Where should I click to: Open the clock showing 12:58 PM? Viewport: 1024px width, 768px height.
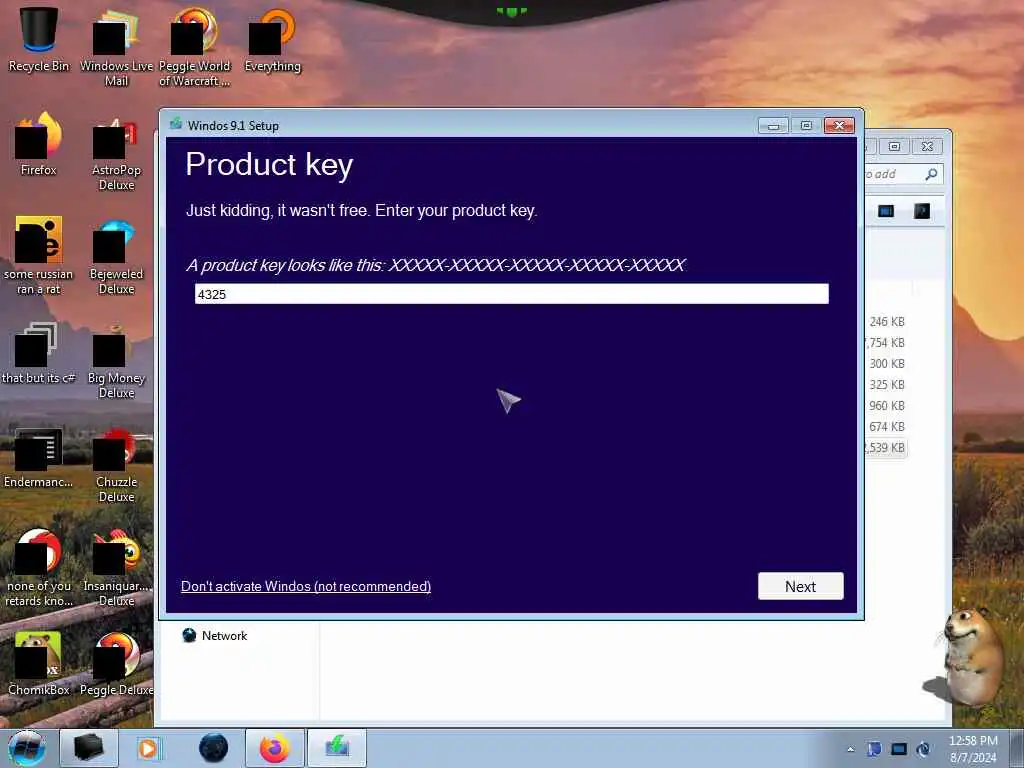(973, 748)
